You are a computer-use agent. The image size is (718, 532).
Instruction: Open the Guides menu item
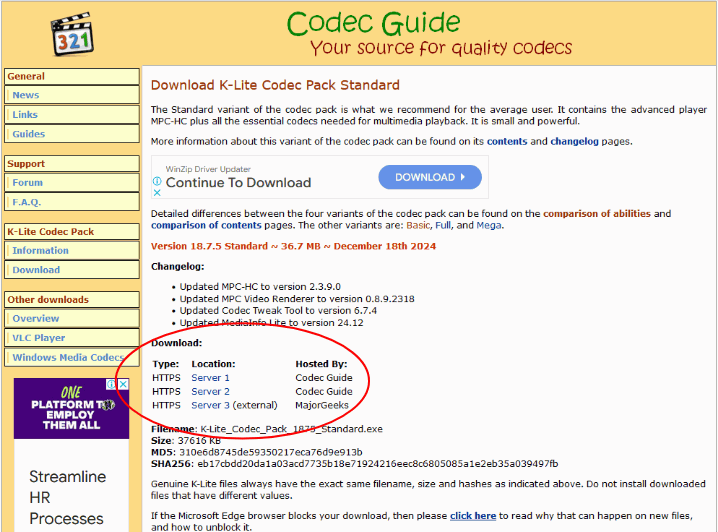tap(72, 134)
